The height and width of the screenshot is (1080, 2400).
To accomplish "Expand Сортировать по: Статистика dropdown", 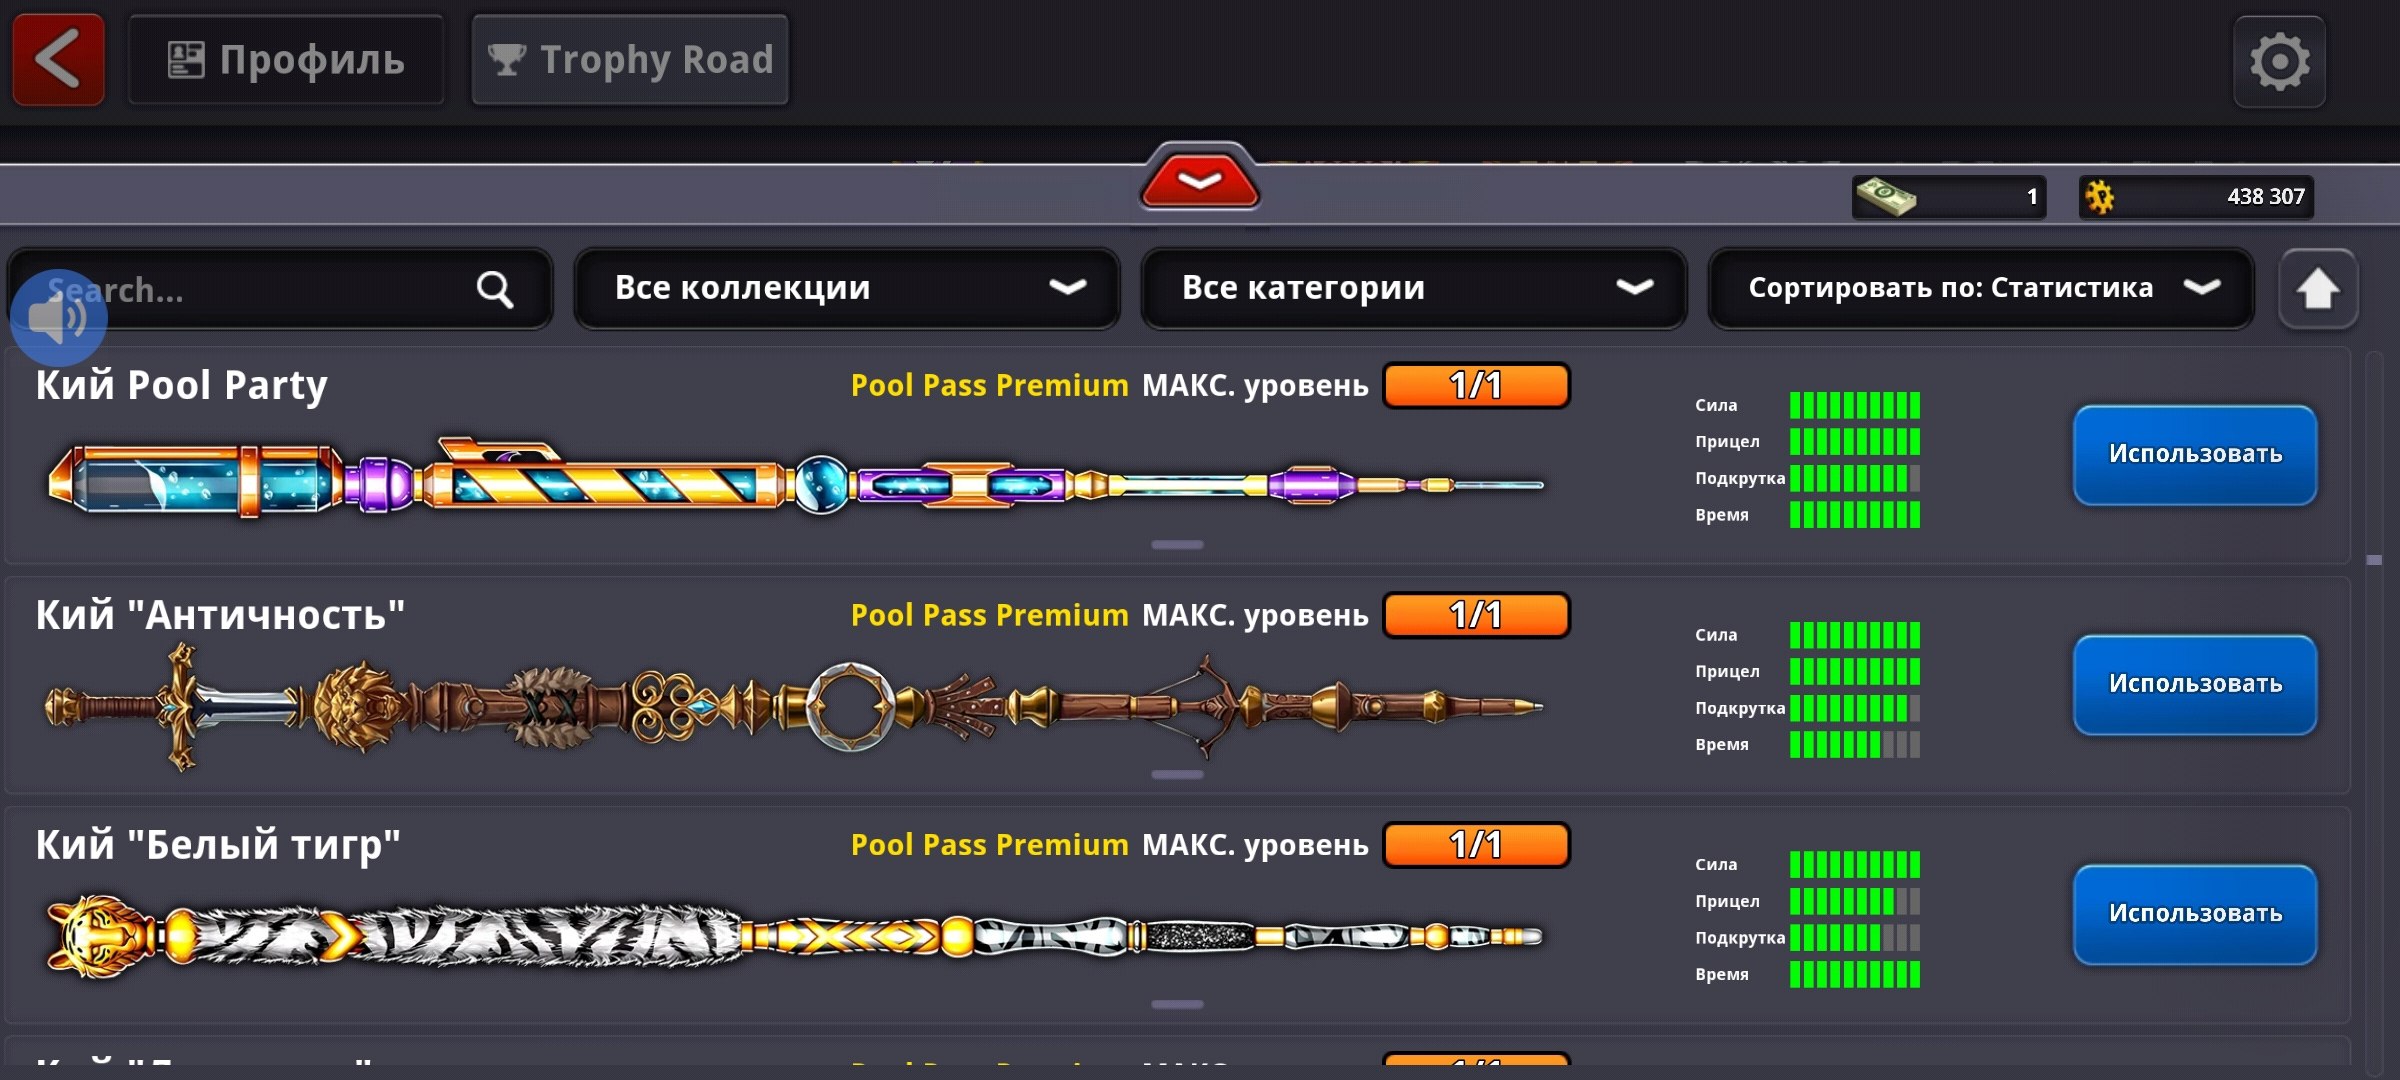I will [x=1981, y=288].
